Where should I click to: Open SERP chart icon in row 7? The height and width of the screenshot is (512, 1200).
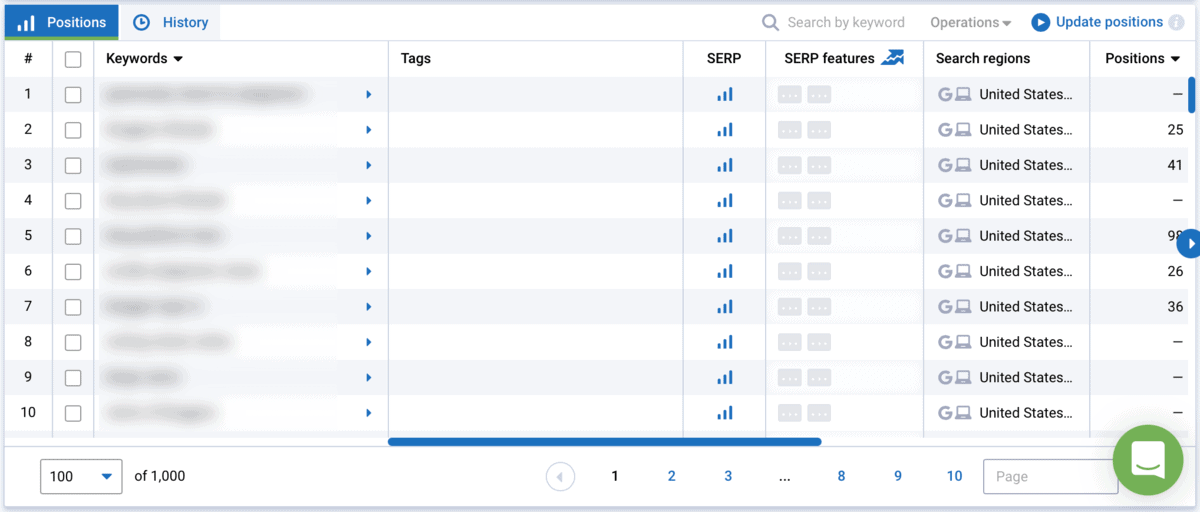click(x=724, y=307)
